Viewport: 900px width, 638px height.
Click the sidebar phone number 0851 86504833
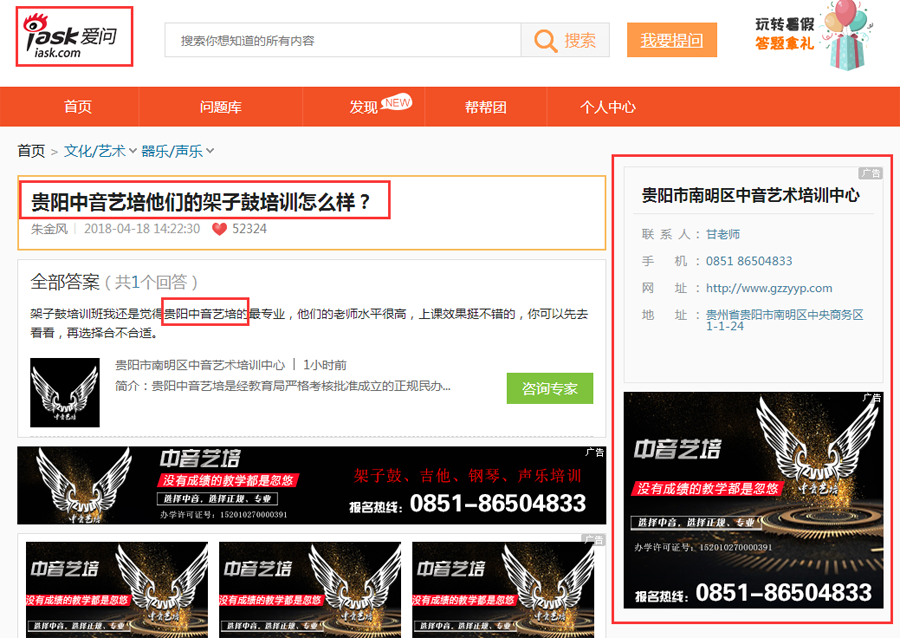coord(749,261)
